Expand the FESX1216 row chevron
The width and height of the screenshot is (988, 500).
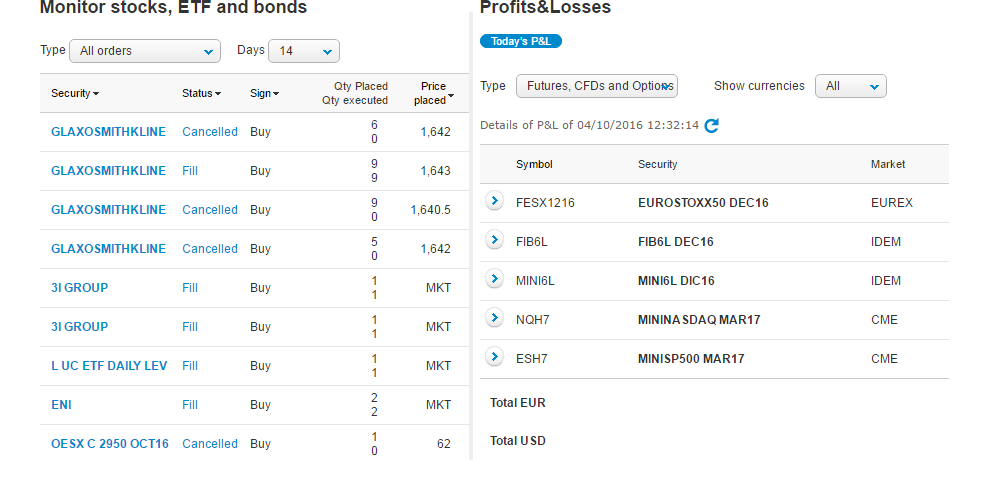(495, 201)
